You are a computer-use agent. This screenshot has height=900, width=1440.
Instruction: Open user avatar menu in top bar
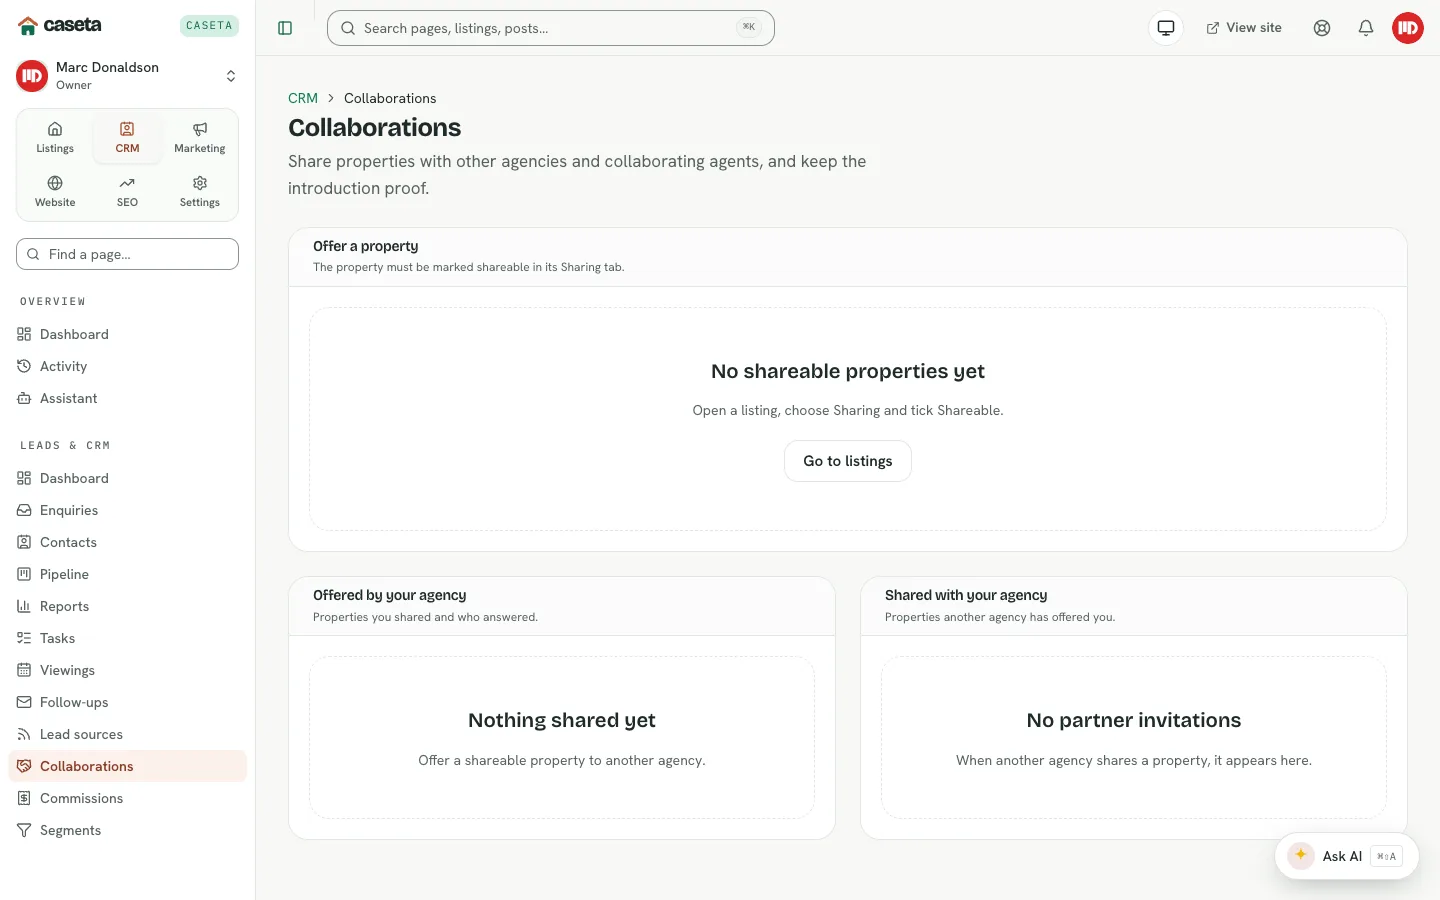(x=1408, y=28)
